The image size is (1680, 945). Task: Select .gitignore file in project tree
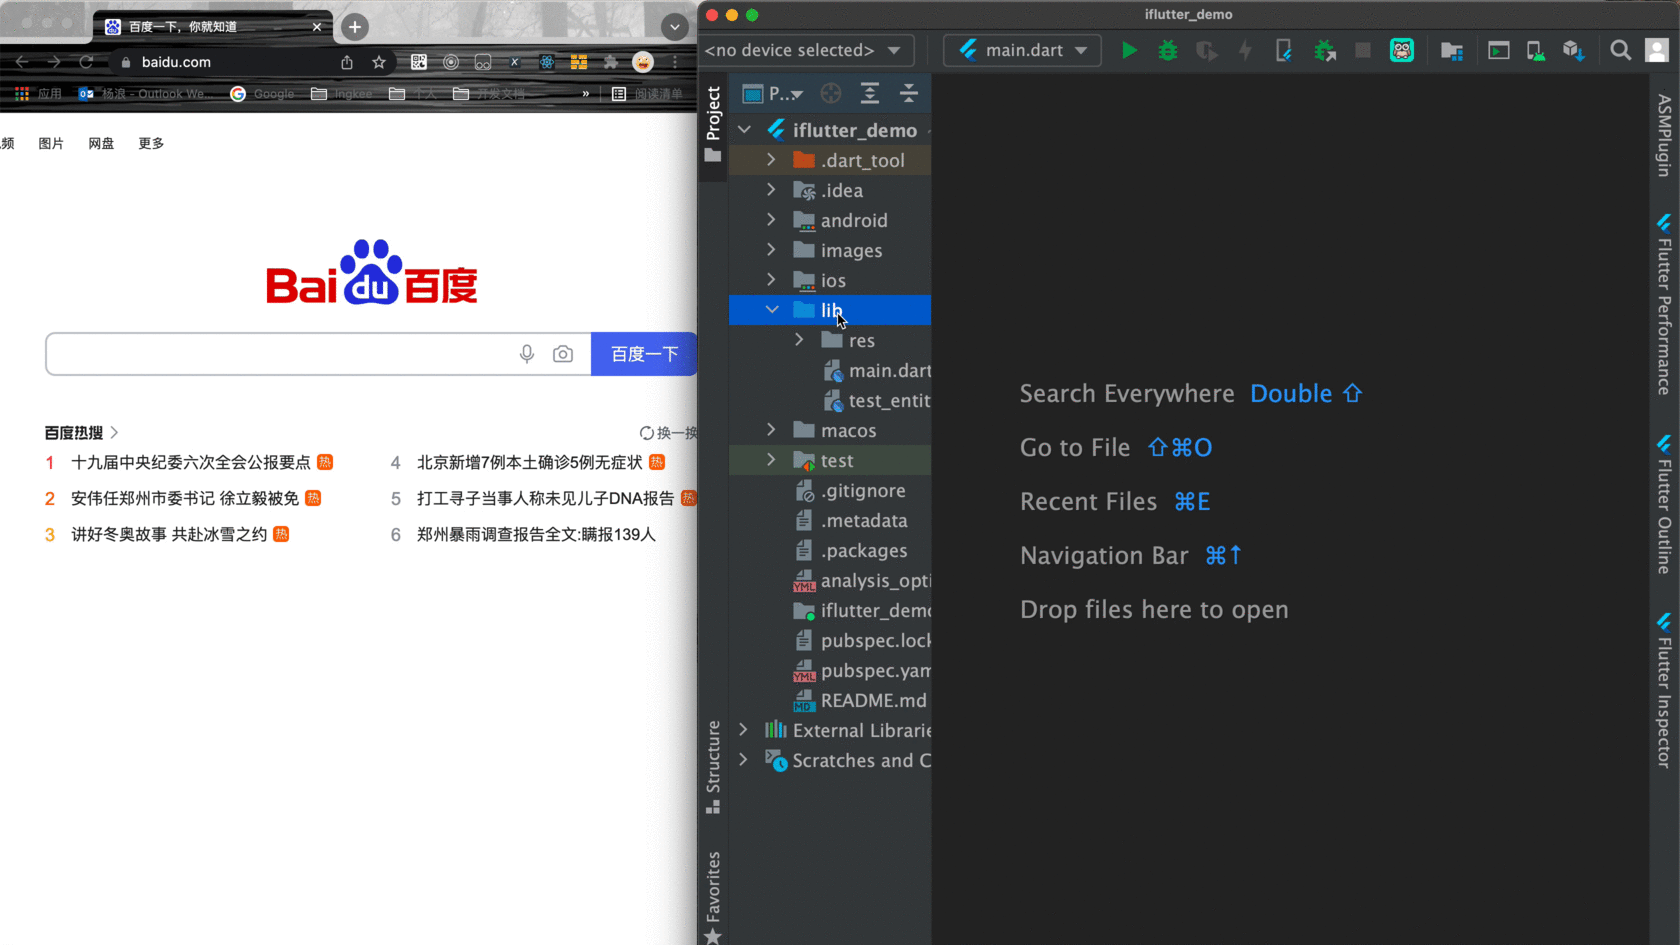851,490
